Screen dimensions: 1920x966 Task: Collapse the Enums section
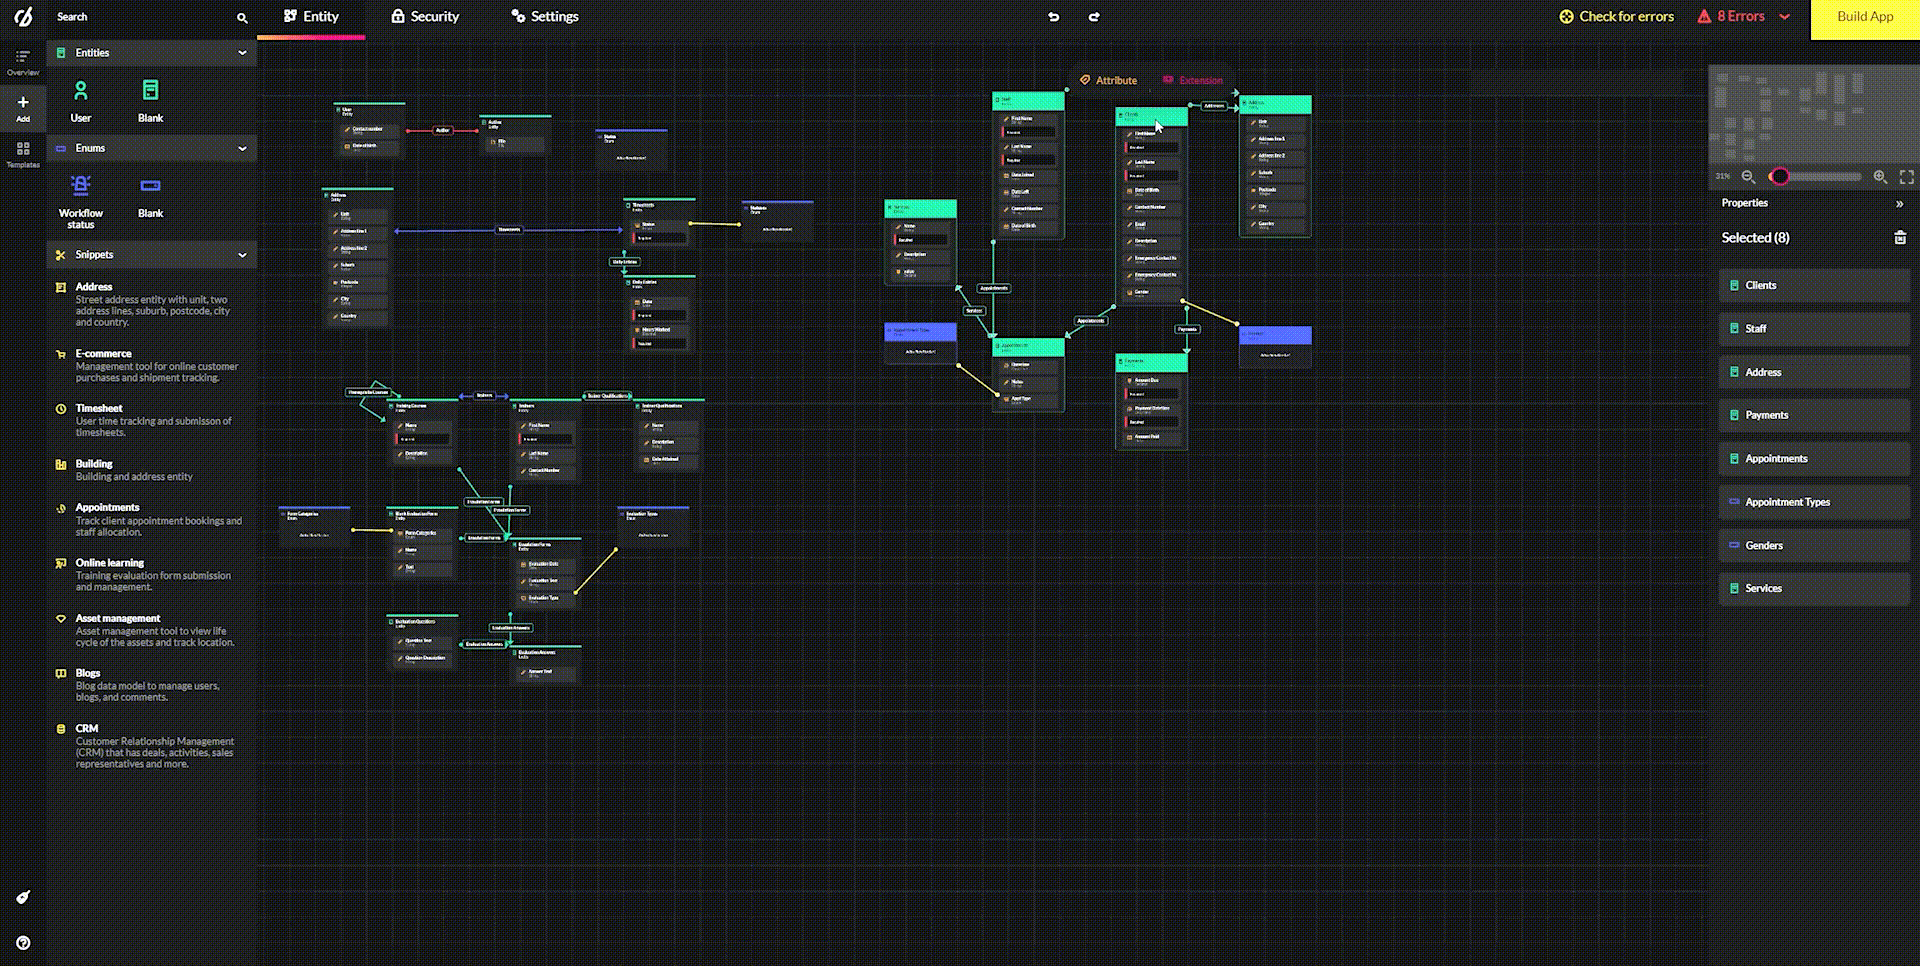241,148
